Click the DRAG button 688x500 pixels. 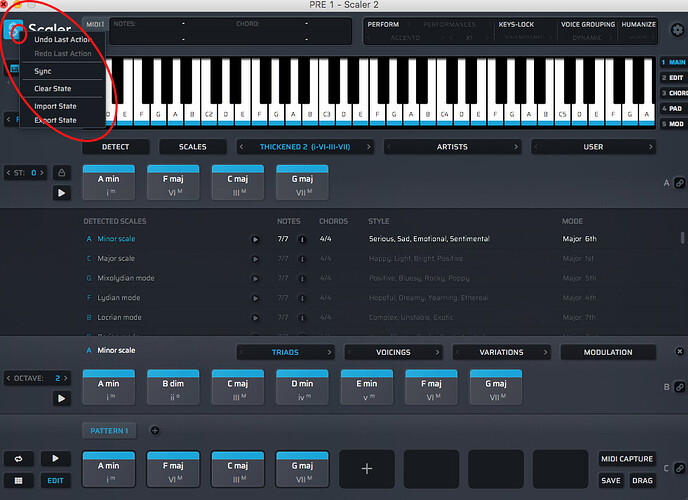pyautogui.click(x=642, y=481)
